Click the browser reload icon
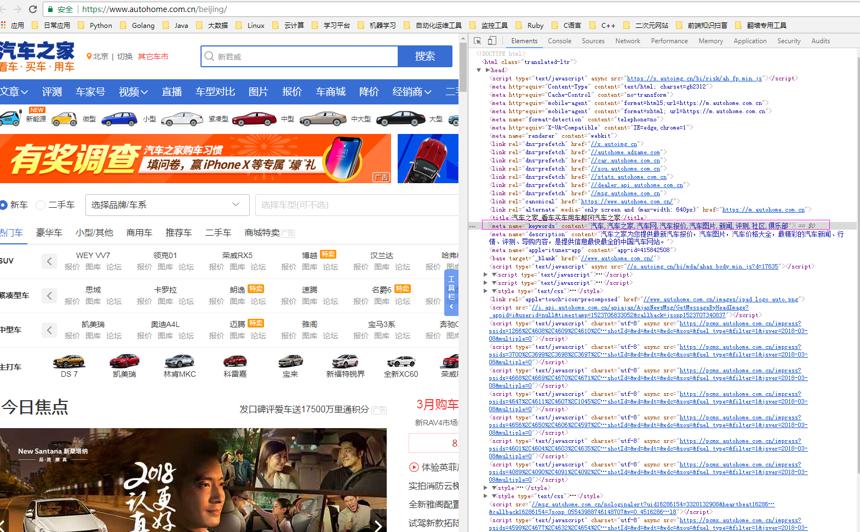 (33, 9)
